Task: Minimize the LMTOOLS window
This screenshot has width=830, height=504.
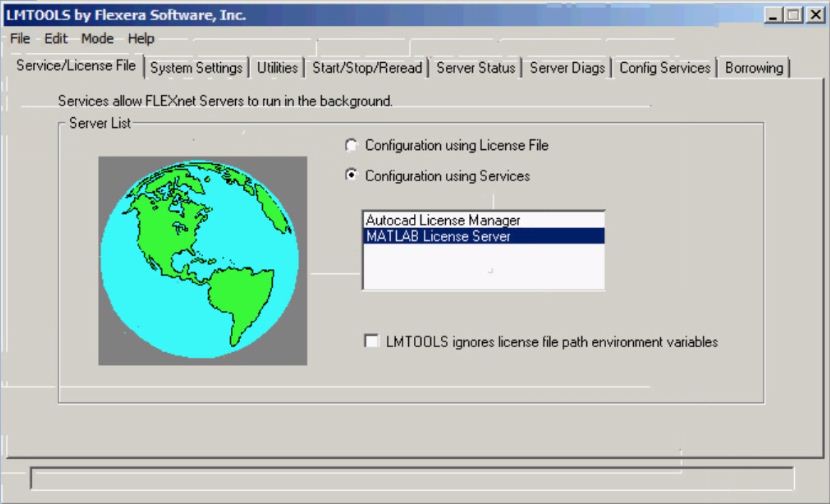Action: [773, 15]
